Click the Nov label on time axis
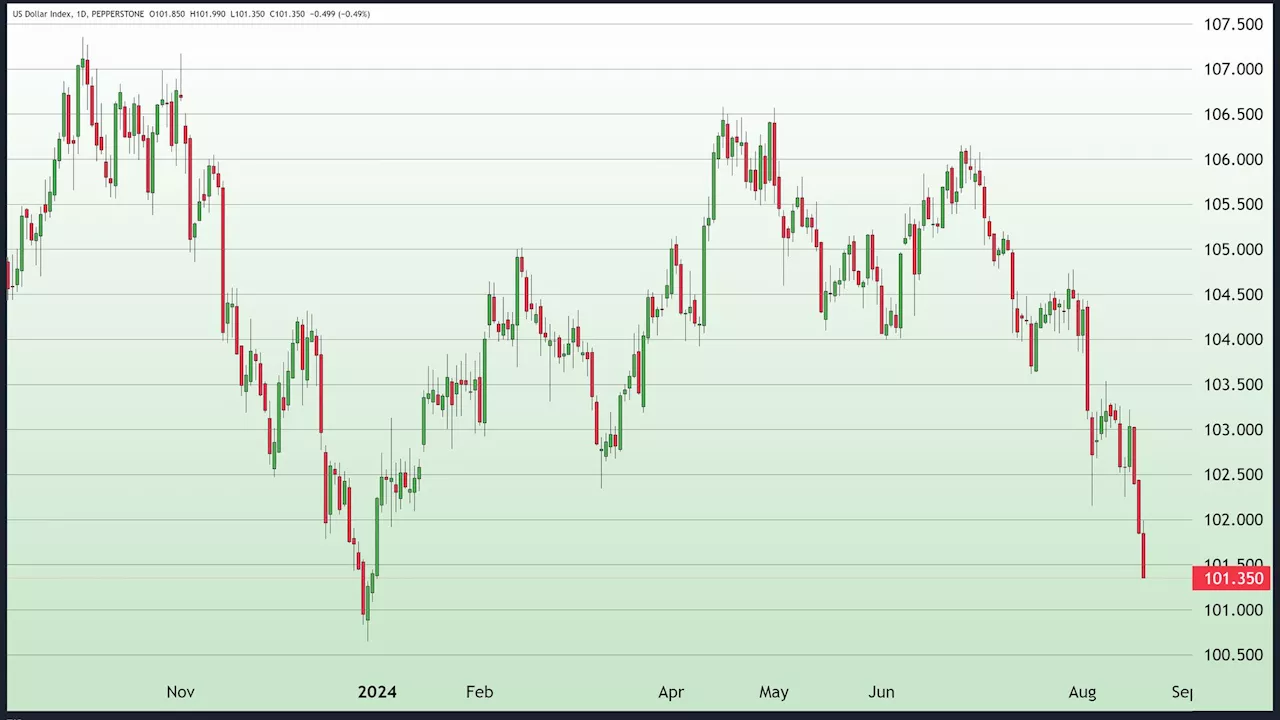1280x720 pixels. coord(180,691)
